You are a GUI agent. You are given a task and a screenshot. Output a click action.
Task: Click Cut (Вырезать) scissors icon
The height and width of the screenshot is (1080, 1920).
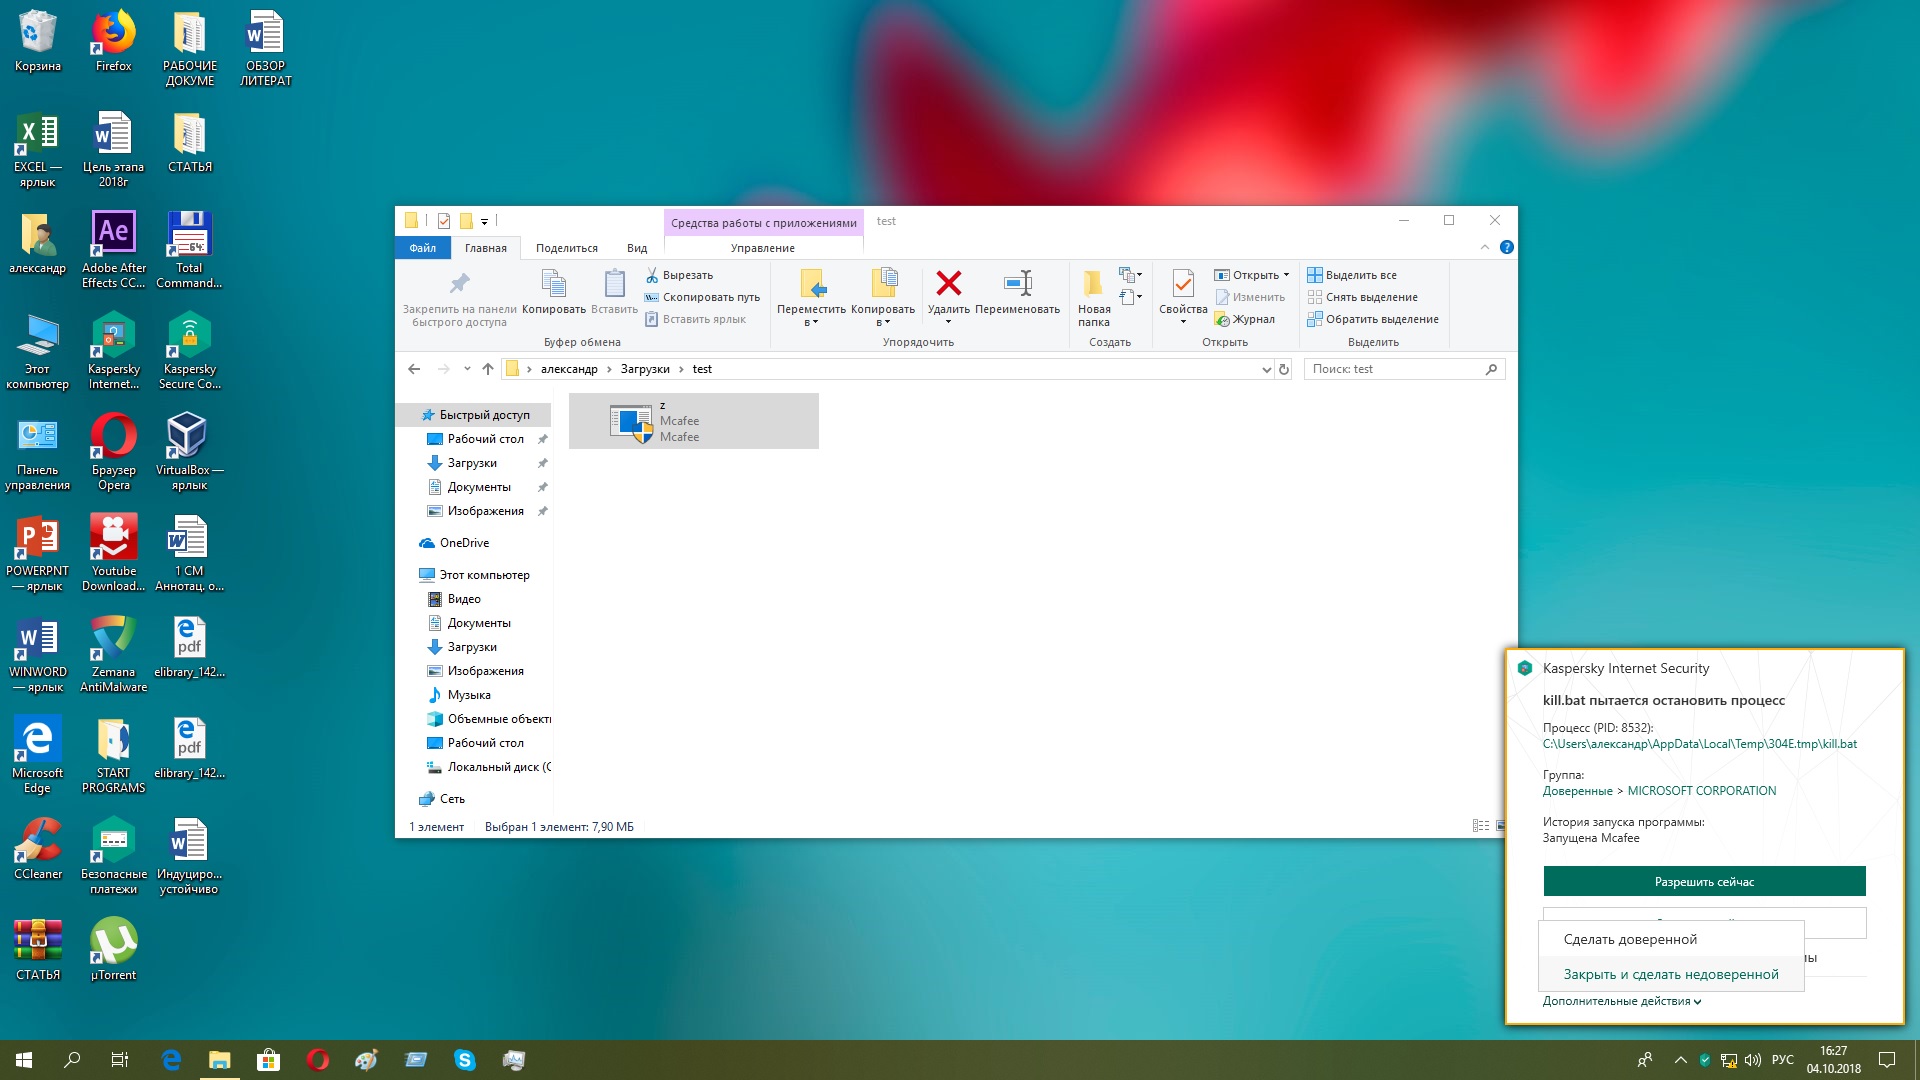(652, 275)
